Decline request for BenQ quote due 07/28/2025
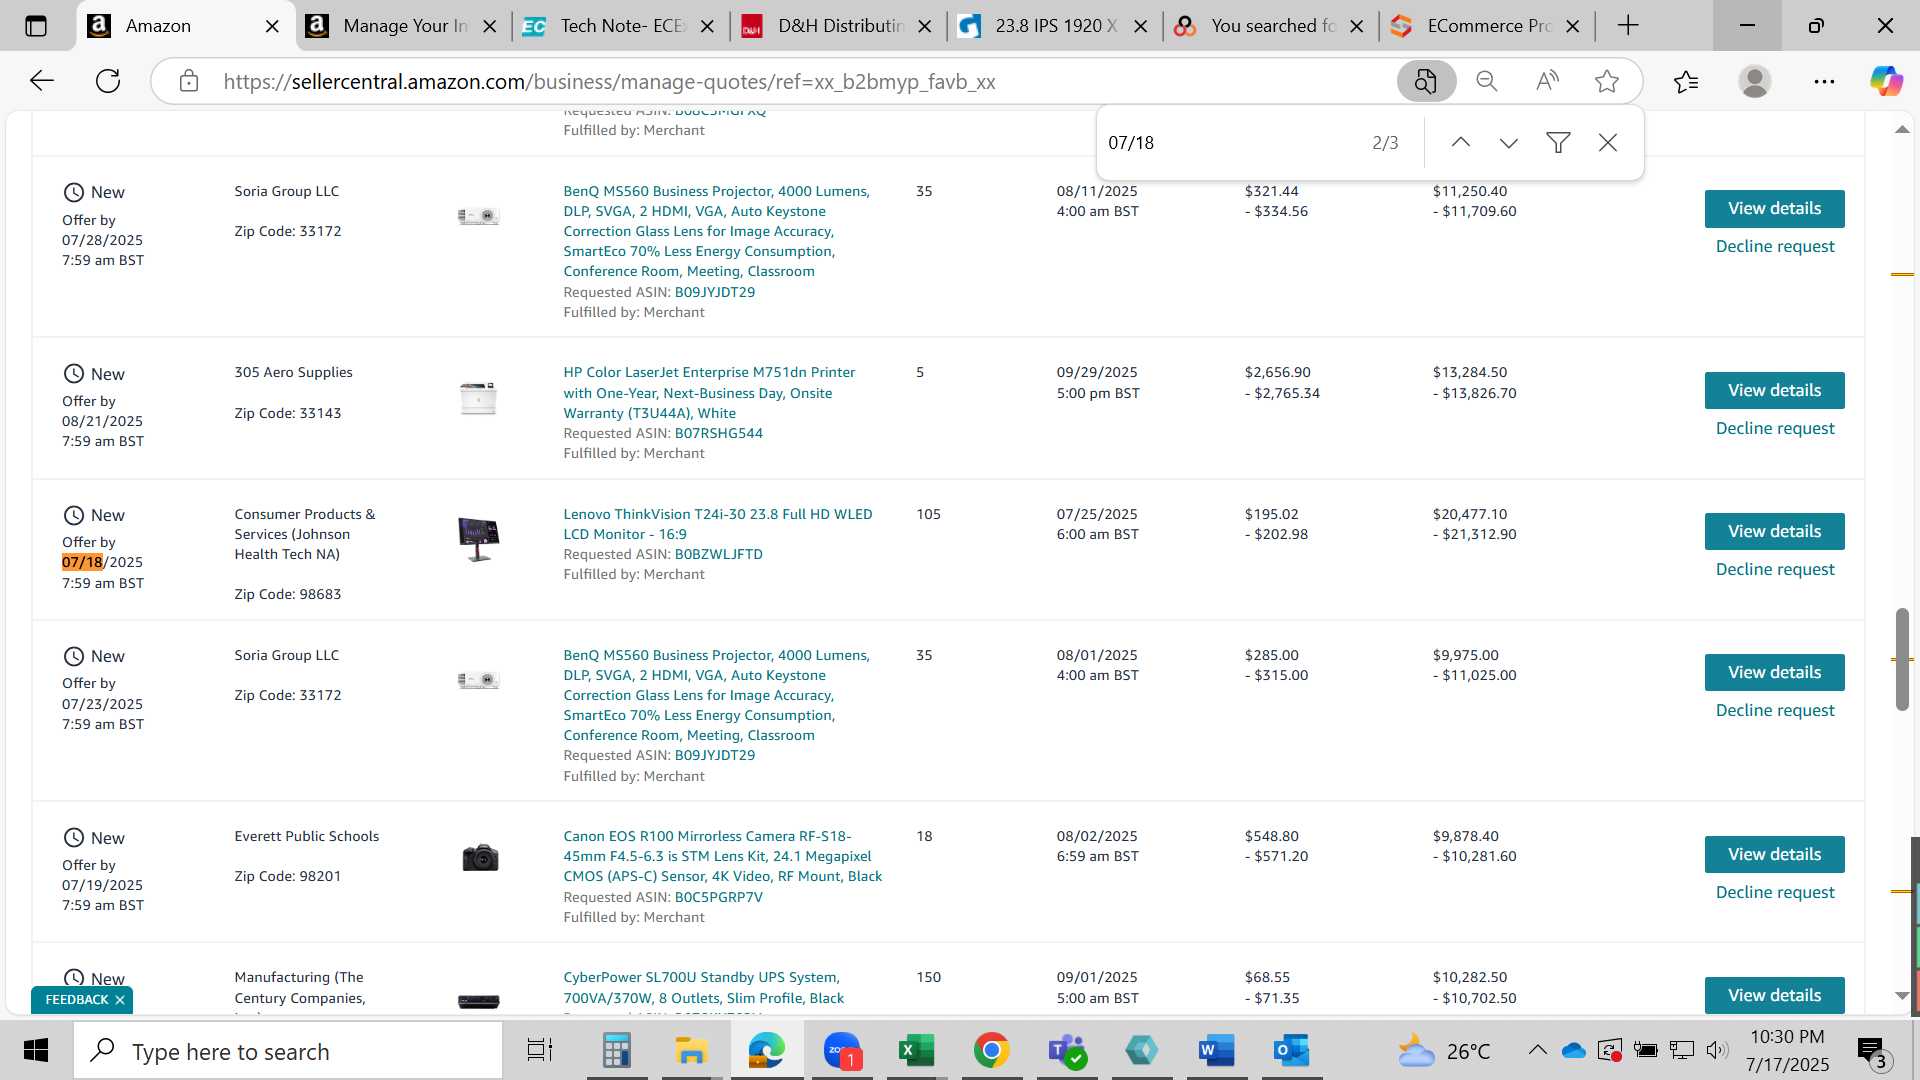 [x=1775, y=247]
